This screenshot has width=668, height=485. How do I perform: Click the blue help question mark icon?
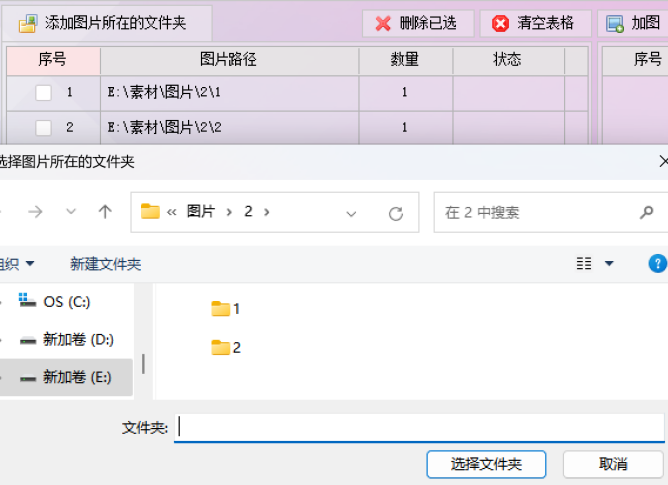[x=657, y=263]
